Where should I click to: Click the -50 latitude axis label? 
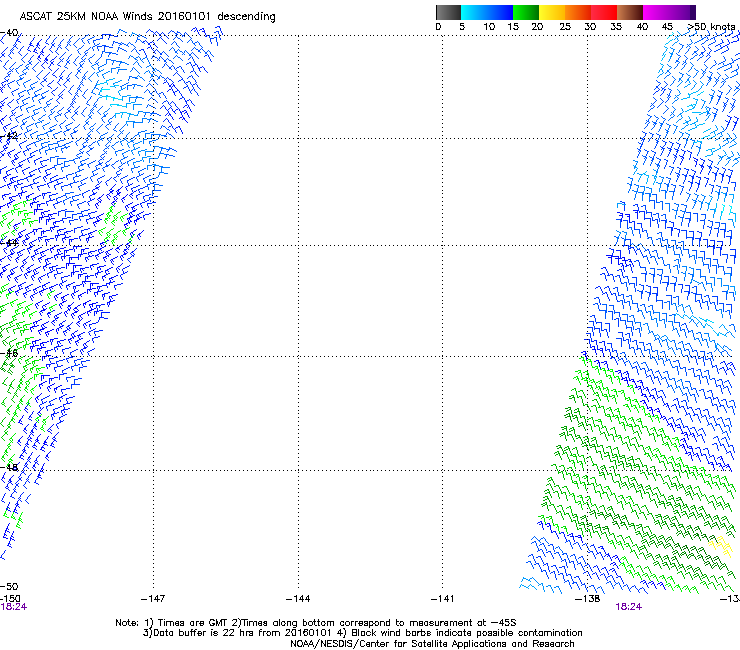coord(9,586)
